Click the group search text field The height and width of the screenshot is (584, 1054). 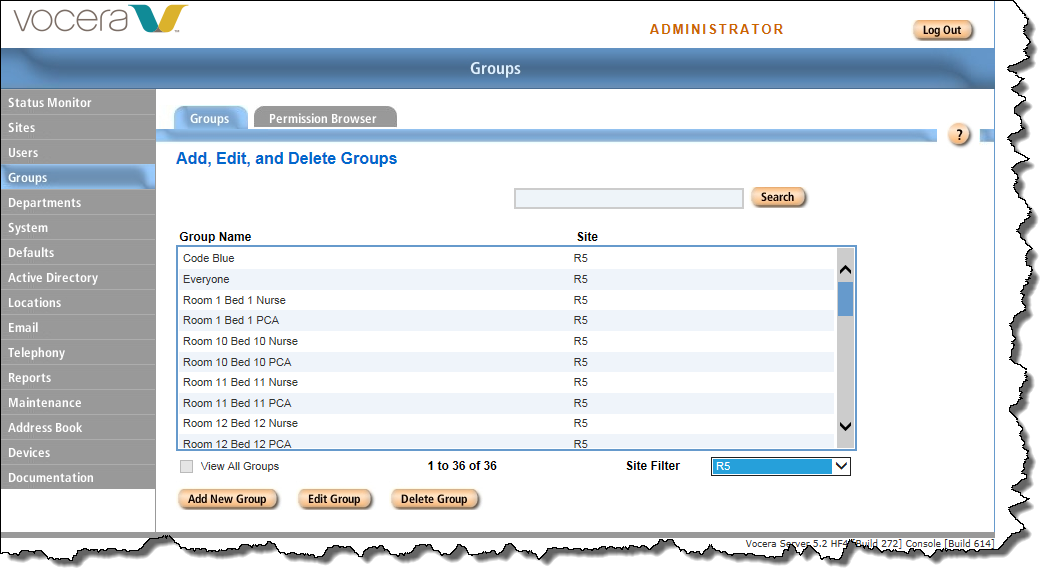click(628, 199)
